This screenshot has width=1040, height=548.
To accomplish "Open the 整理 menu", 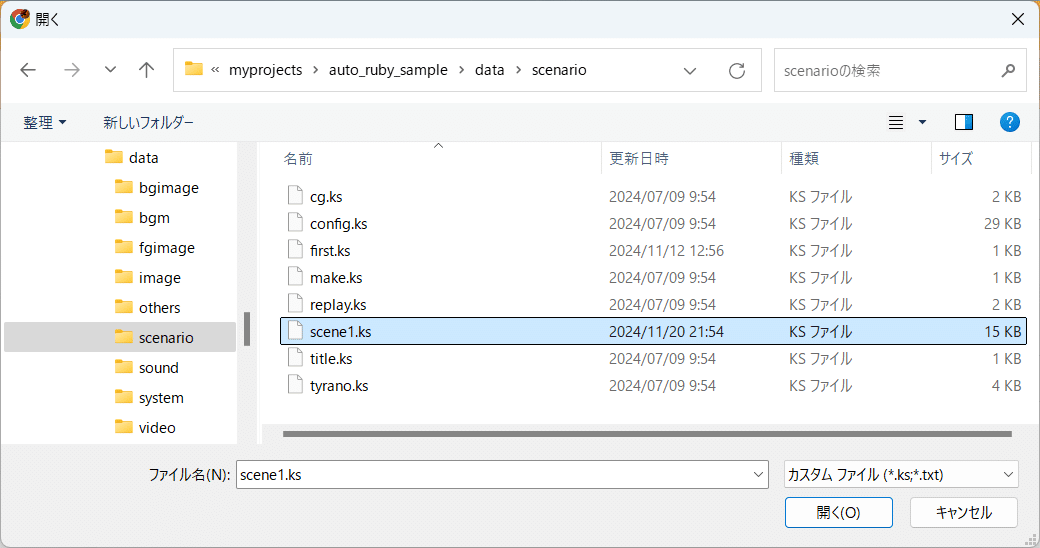I will 44,122.
